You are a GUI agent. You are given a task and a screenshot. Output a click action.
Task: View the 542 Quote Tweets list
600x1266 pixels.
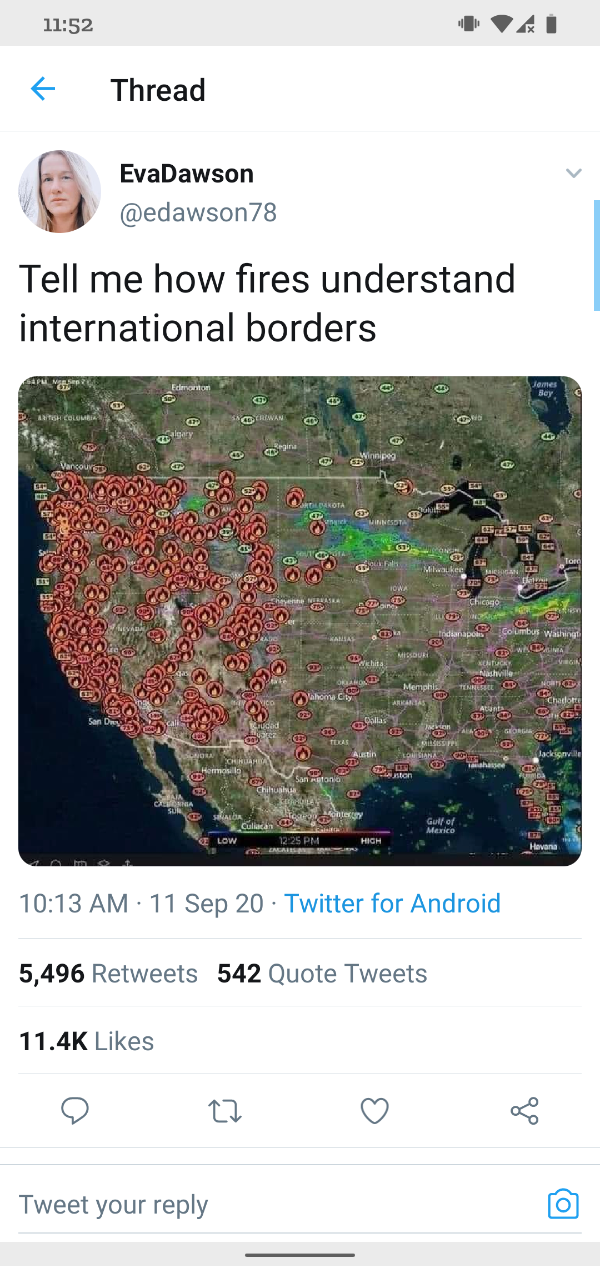tap(322, 973)
